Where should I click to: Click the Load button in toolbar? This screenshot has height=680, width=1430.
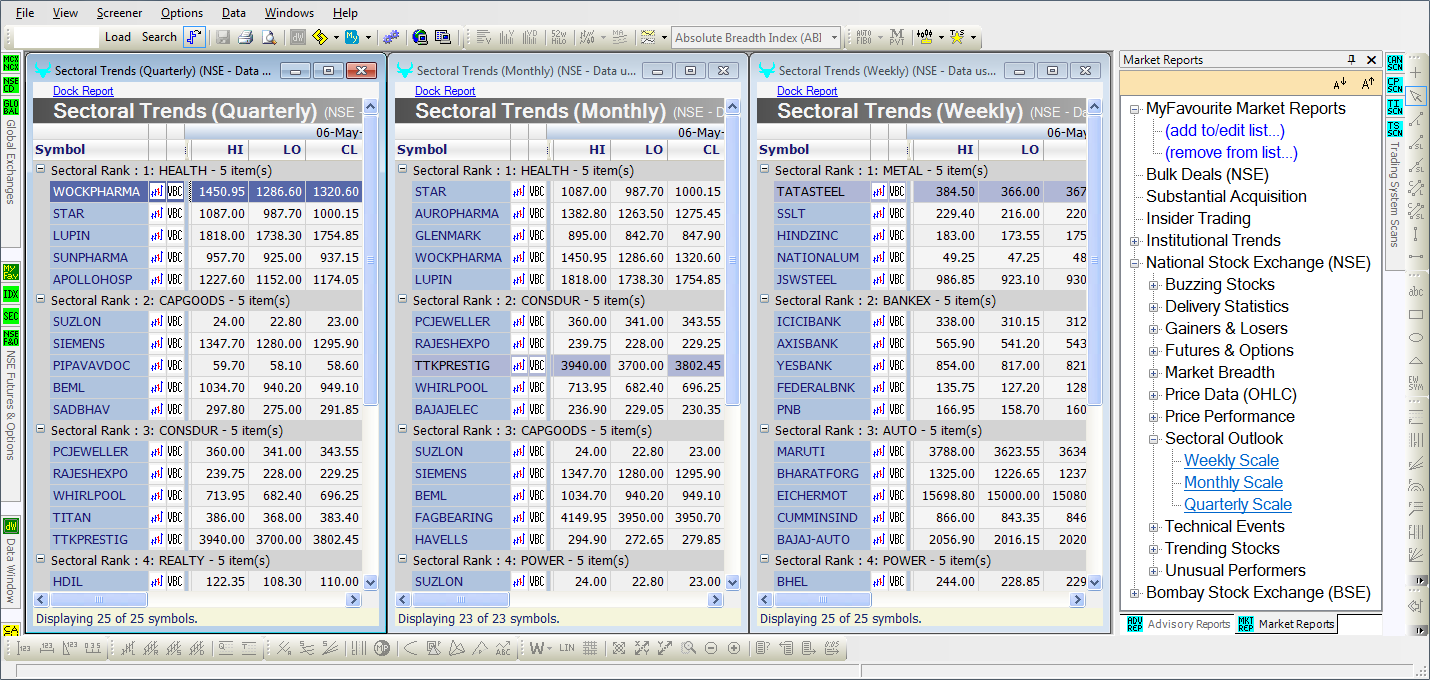118,37
